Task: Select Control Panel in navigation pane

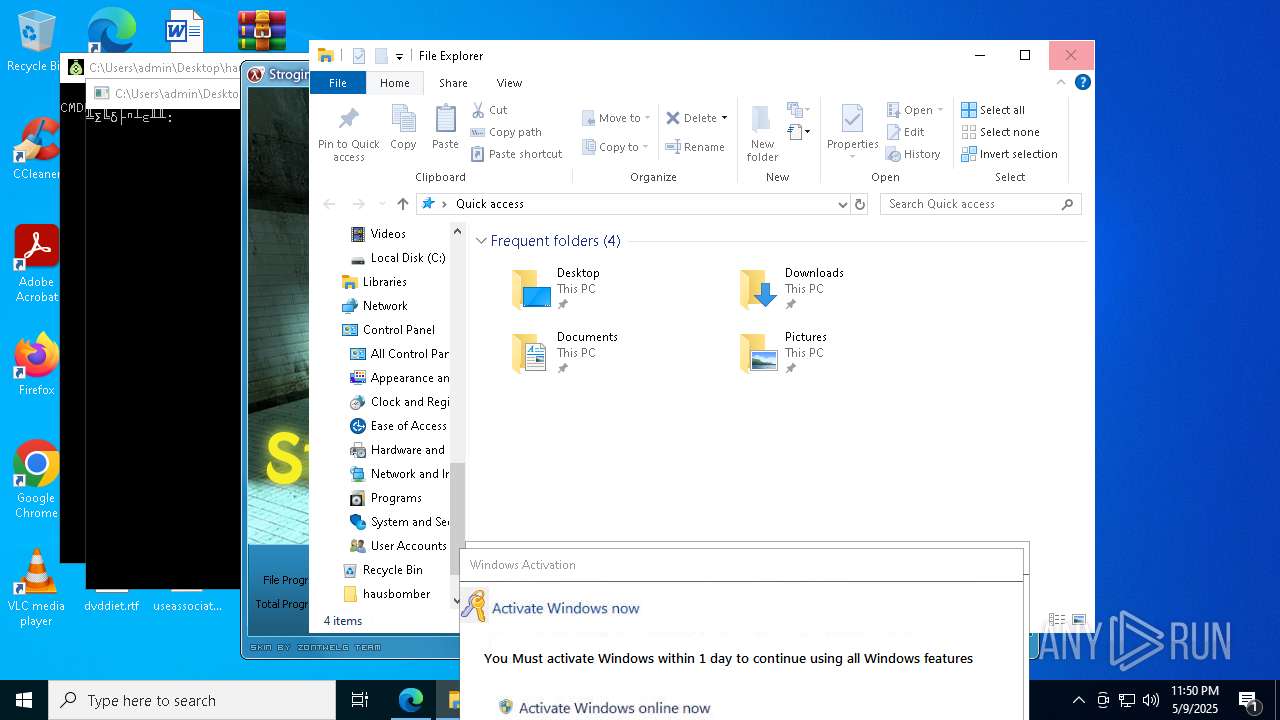Action: coord(398,330)
